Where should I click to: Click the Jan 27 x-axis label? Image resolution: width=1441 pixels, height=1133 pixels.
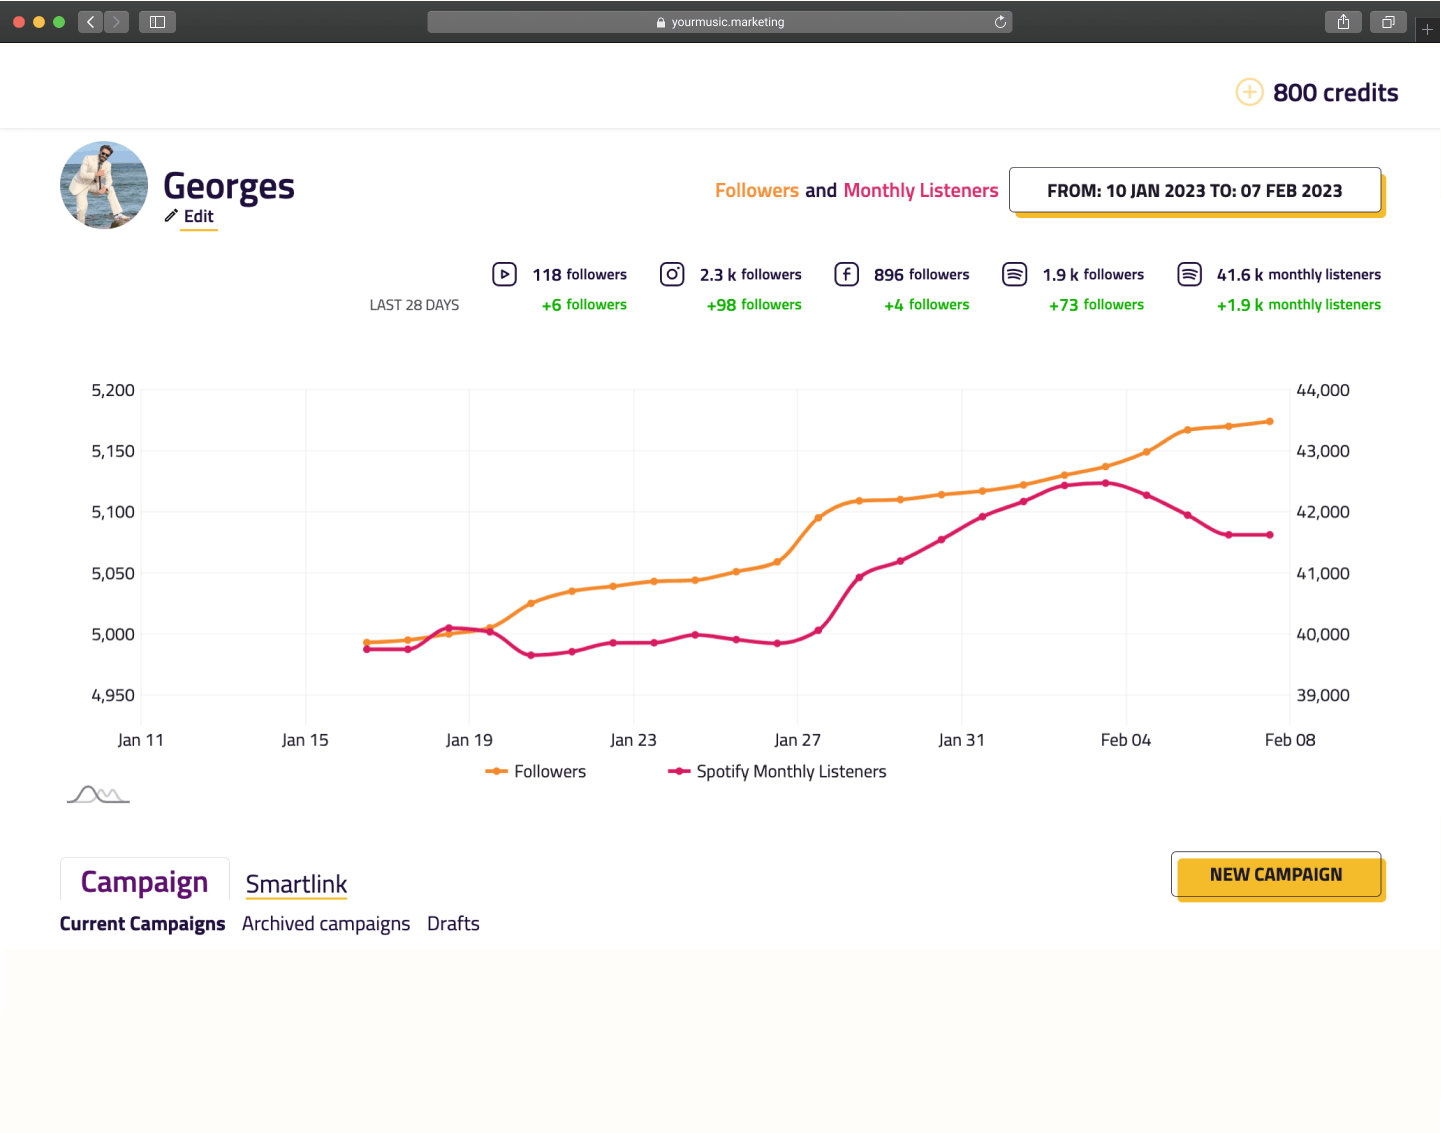pyautogui.click(x=797, y=740)
